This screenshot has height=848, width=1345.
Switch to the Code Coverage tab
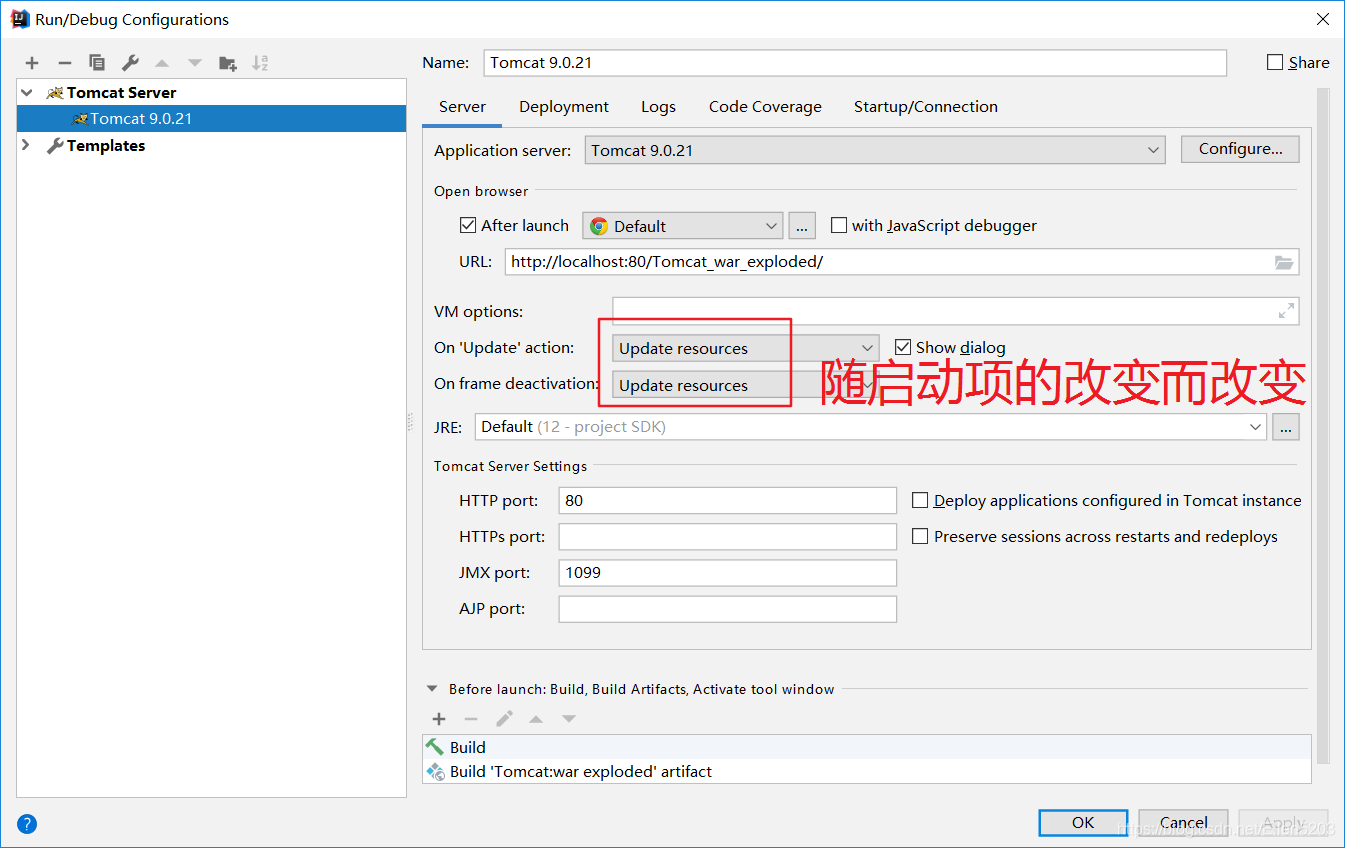(x=765, y=107)
